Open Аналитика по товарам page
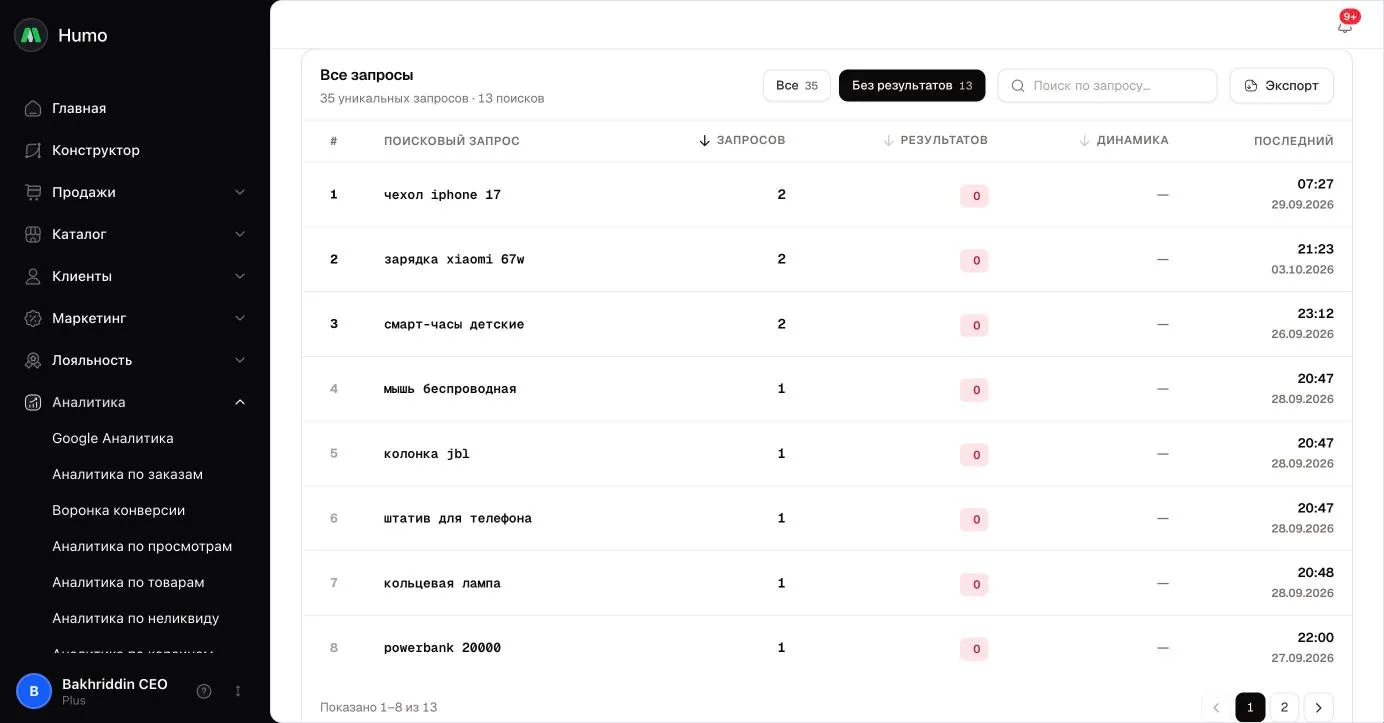The height and width of the screenshot is (723, 1384). point(128,582)
